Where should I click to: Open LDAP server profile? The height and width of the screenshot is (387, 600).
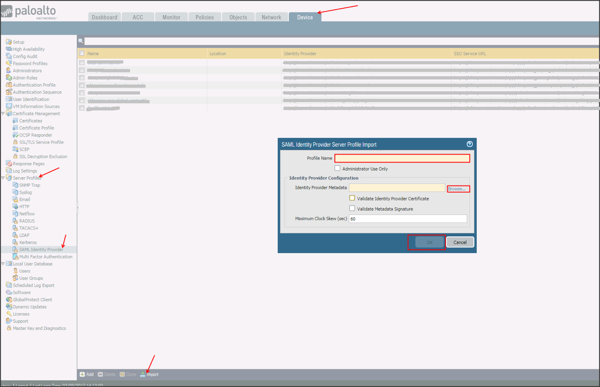(24, 235)
